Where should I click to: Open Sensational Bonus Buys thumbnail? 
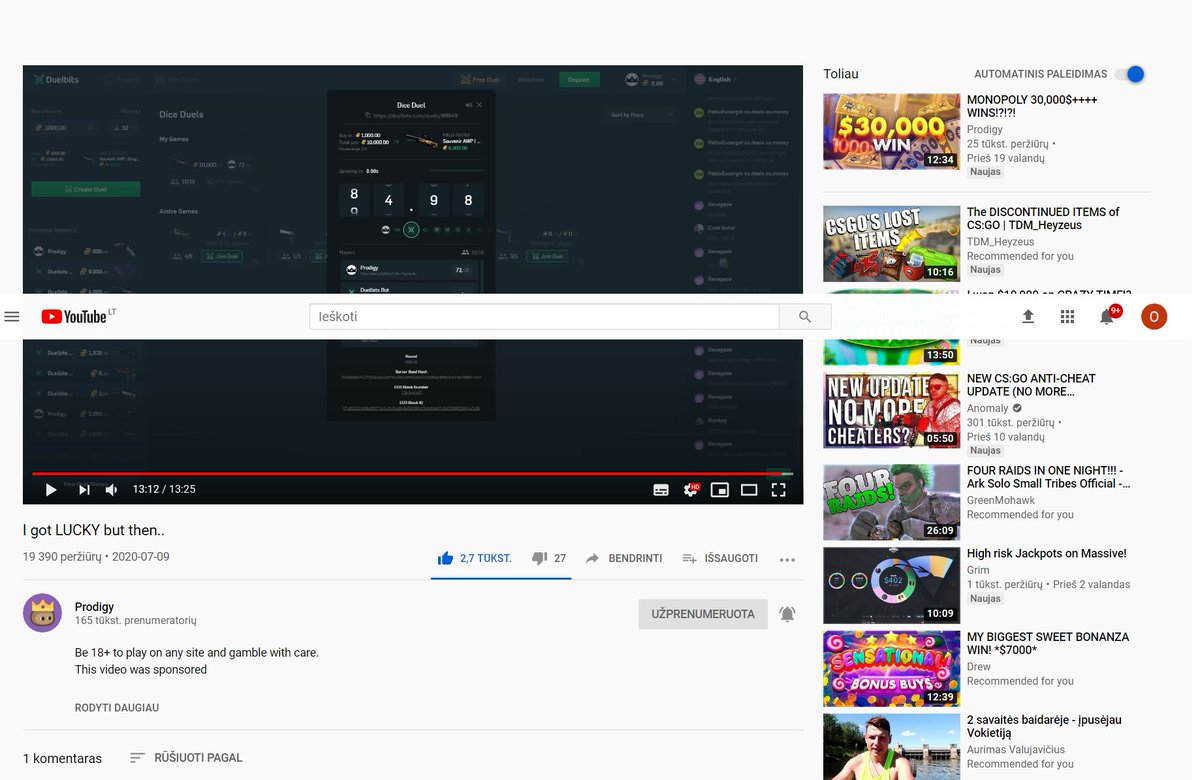coord(891,668)
